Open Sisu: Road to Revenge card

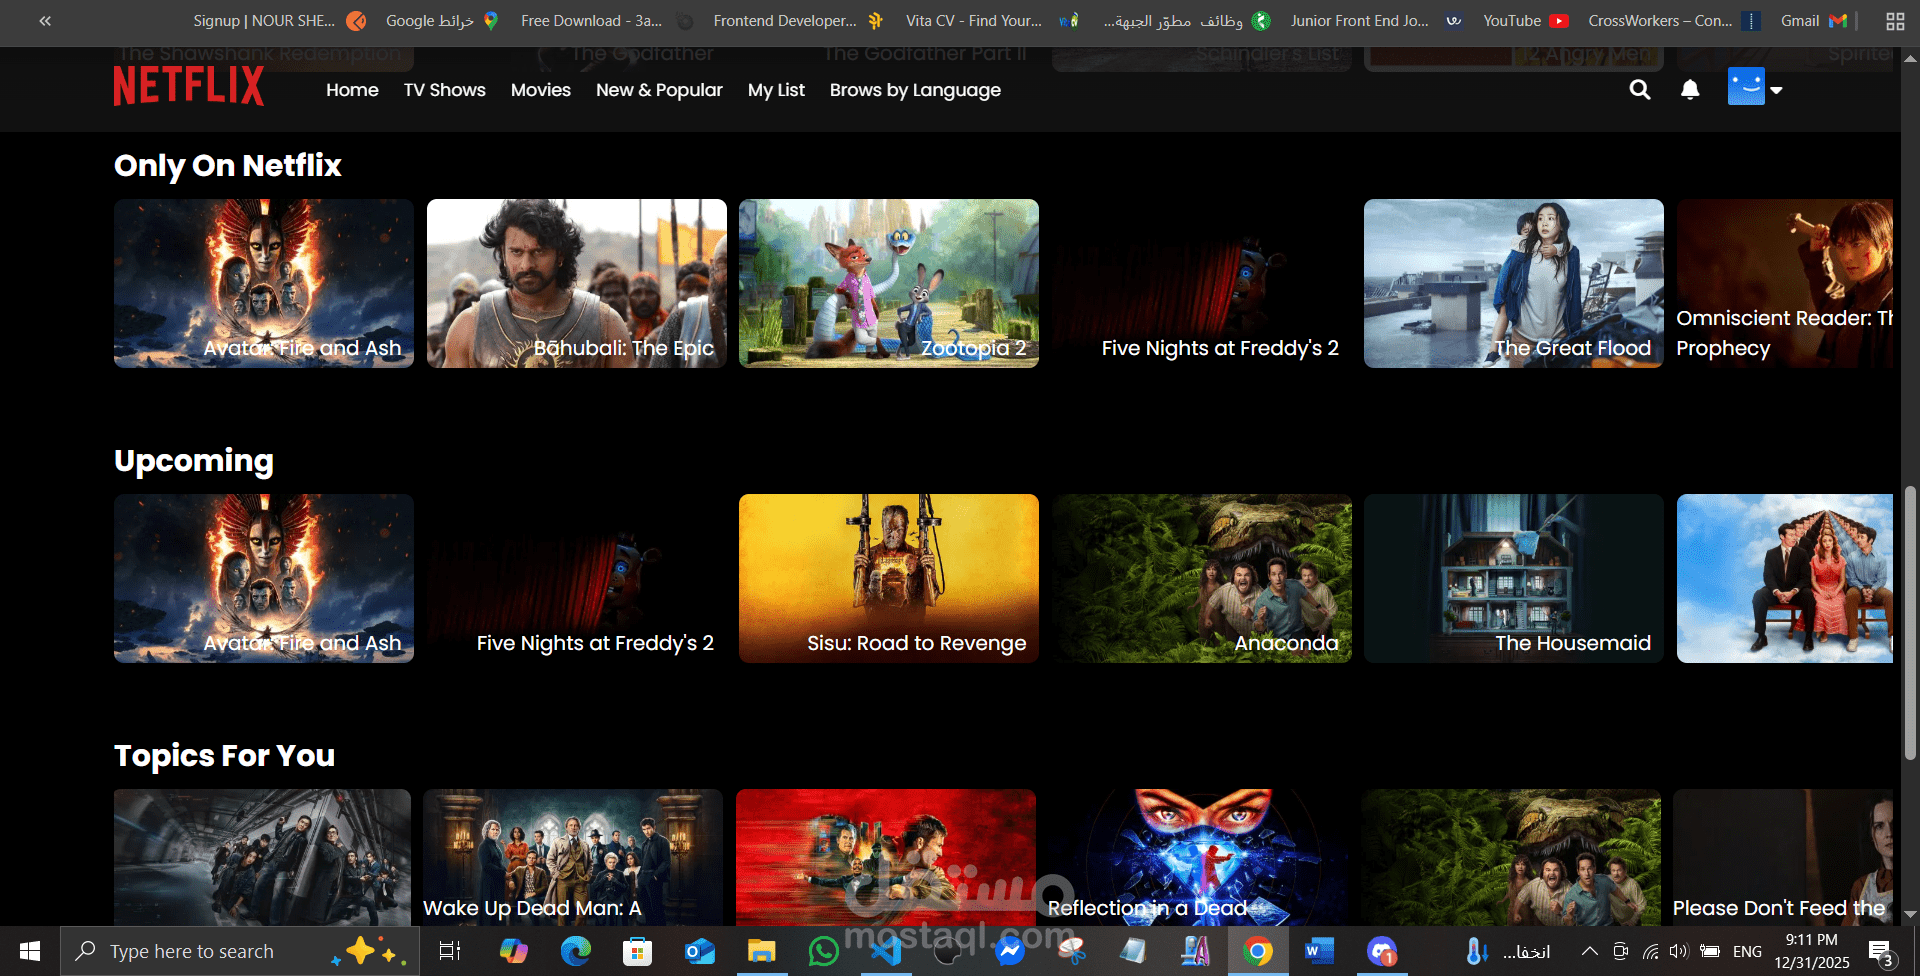pyautogui.click(x=889, y=578)
